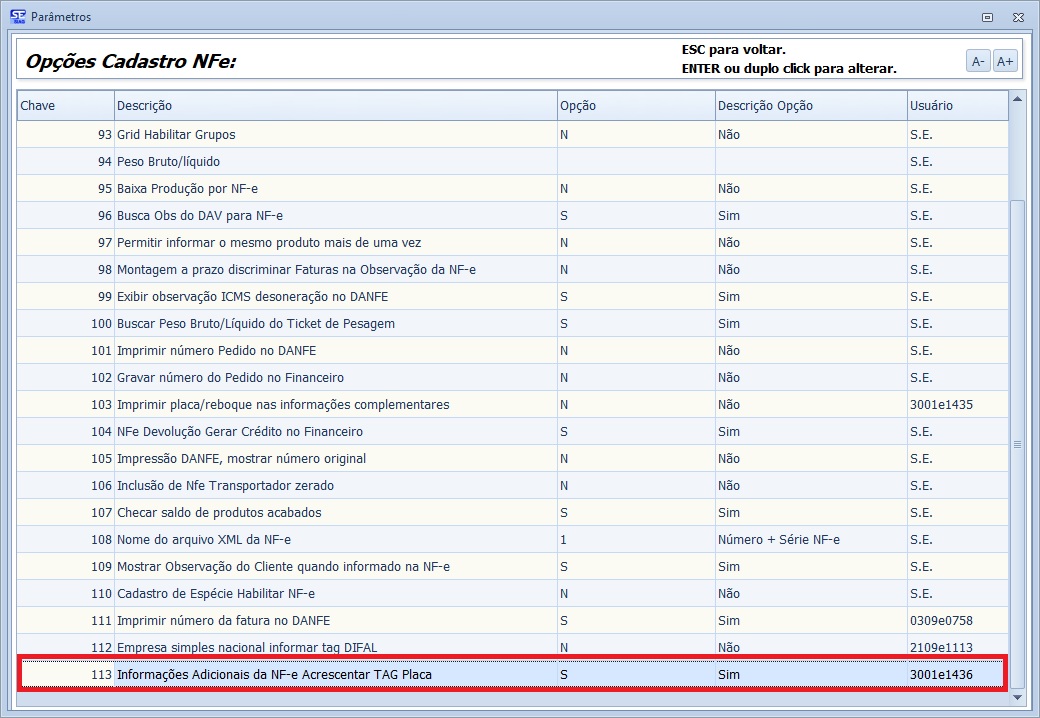Screen dimensions: 1040x718
Task: Sort by the Descrição column header
Action: tap(335, 106)
